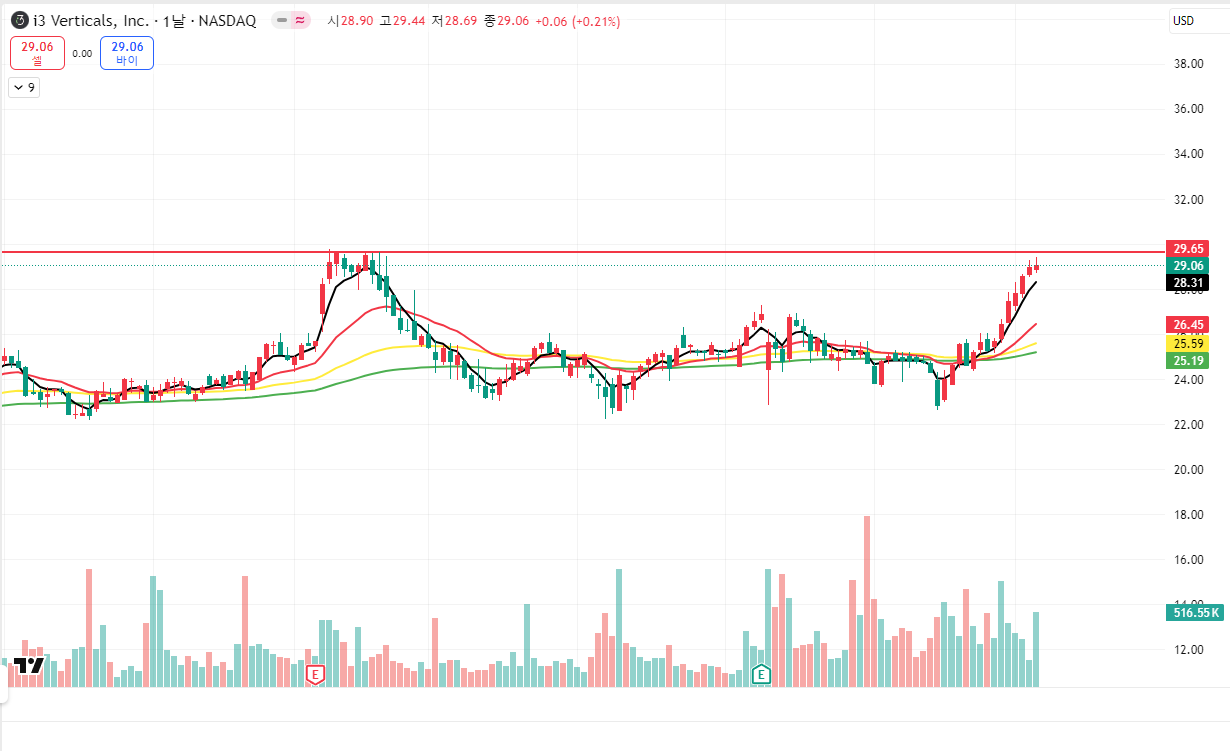Screen dimensions: 1230x751
Task: Click the 22.00 price axis label
Action: click(1188, 425)
